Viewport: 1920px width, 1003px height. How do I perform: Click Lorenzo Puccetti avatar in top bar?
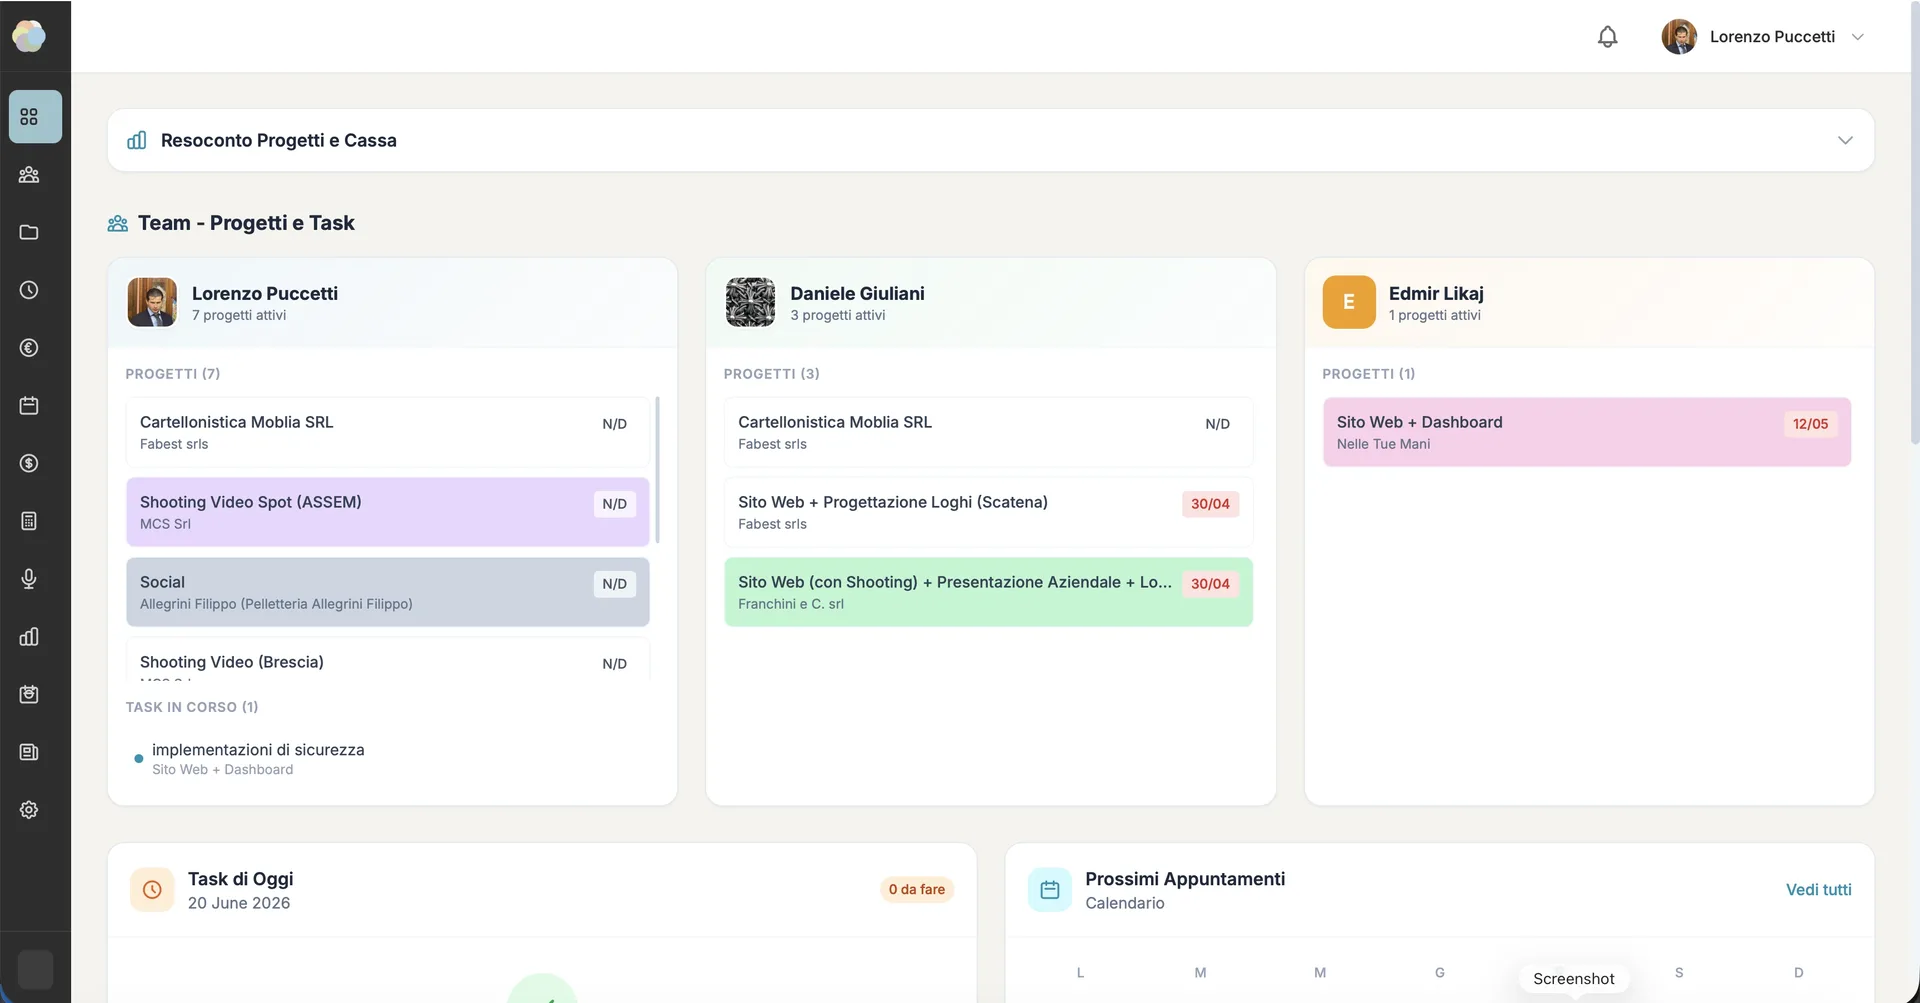tap(1679, 37)
